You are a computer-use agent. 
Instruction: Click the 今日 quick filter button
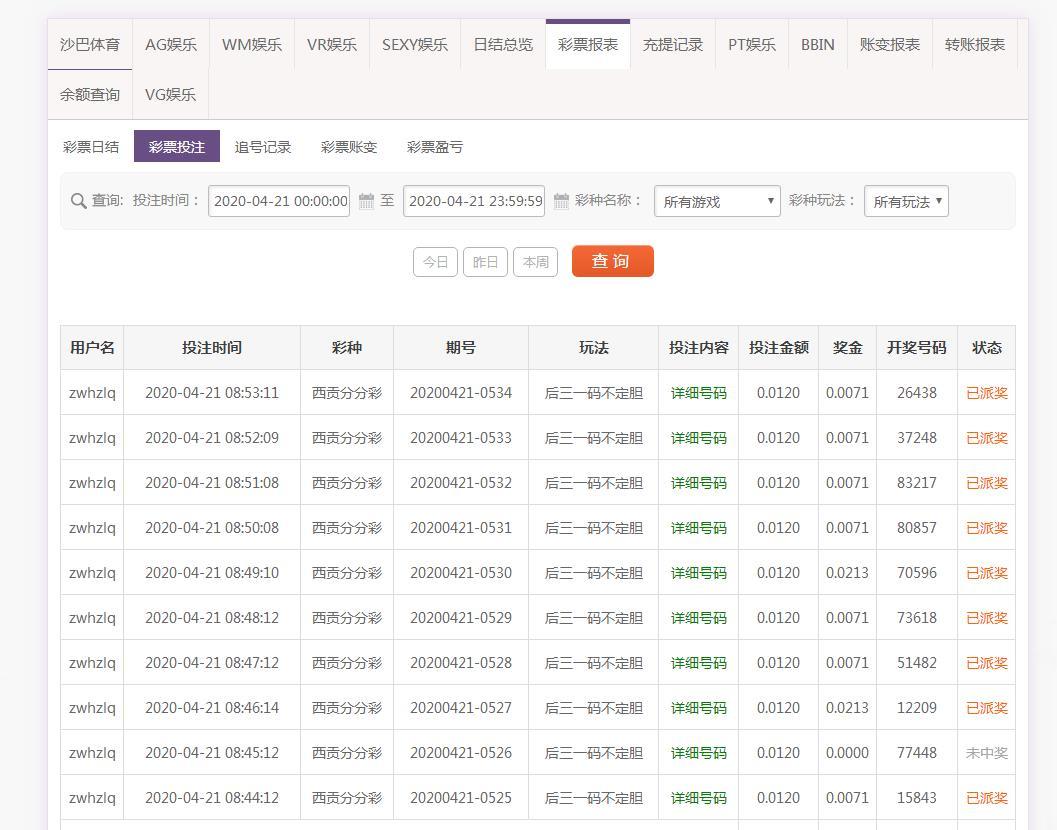[435, 262]
